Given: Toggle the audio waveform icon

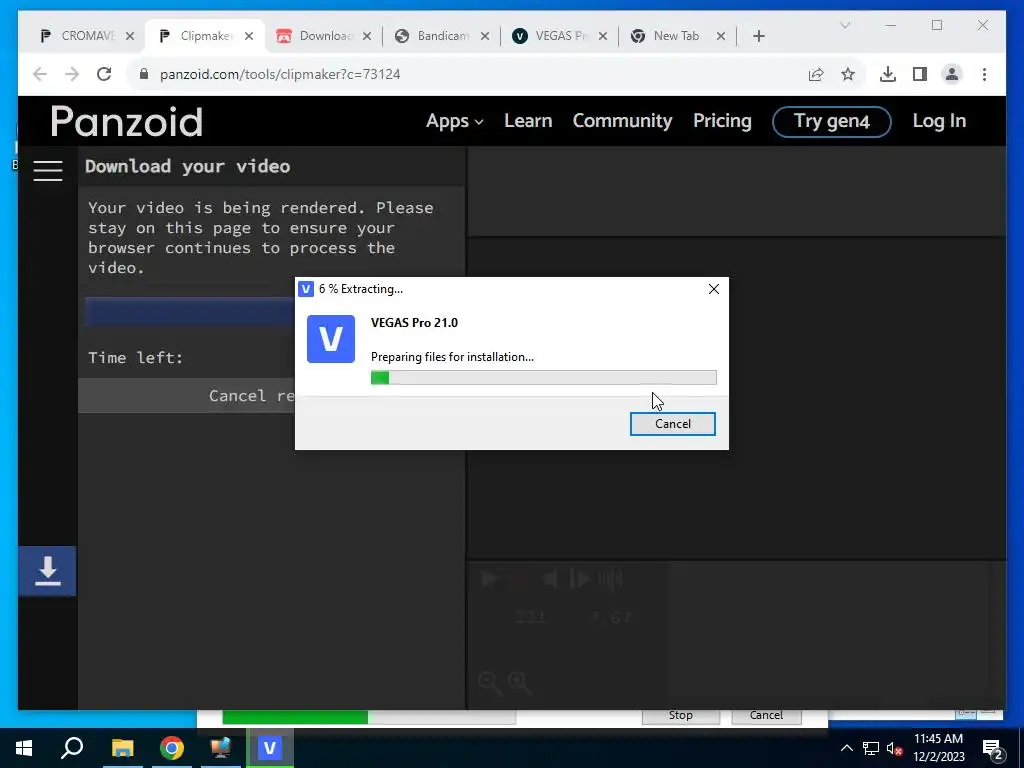Looking at the screenshot, I should (x=610, y=579).
